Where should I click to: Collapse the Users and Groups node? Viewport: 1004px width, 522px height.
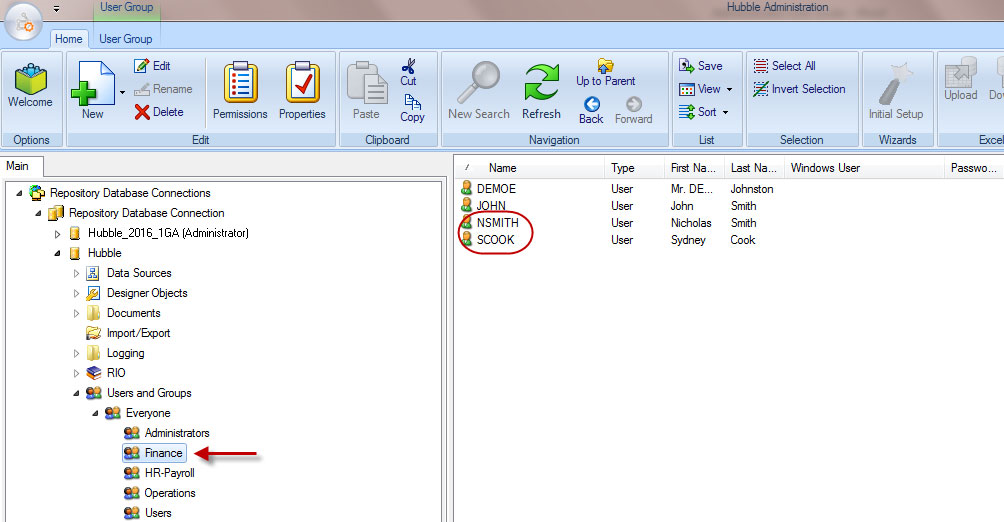tap(76, 393)
